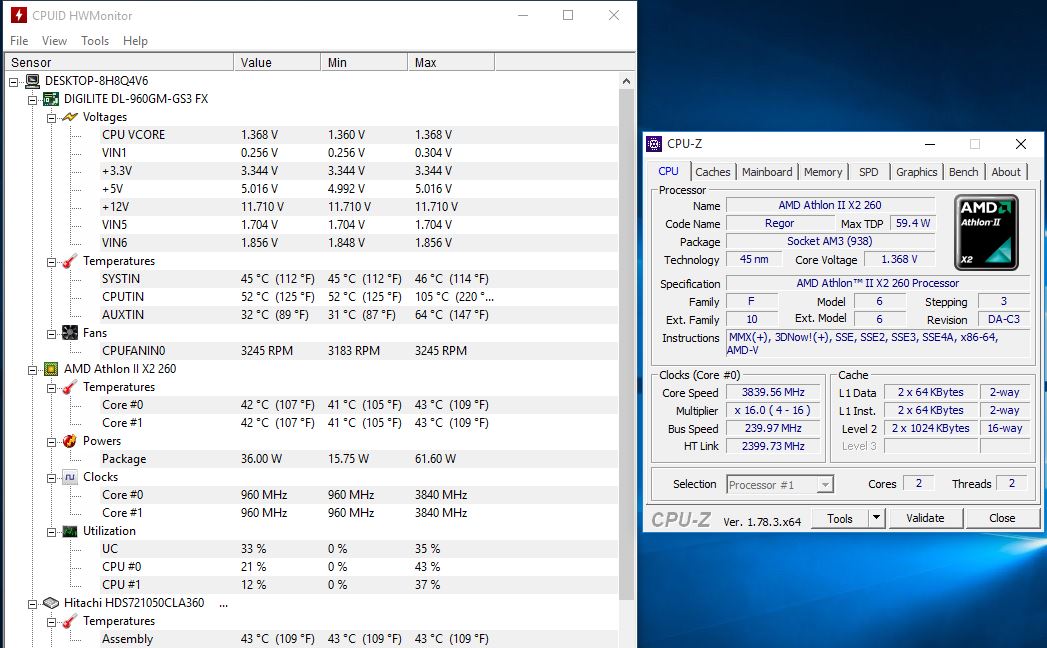Click the Core Speed value 3839.56 MHz
Viewport: 1047px width, 648px height.
coord(773,392)
